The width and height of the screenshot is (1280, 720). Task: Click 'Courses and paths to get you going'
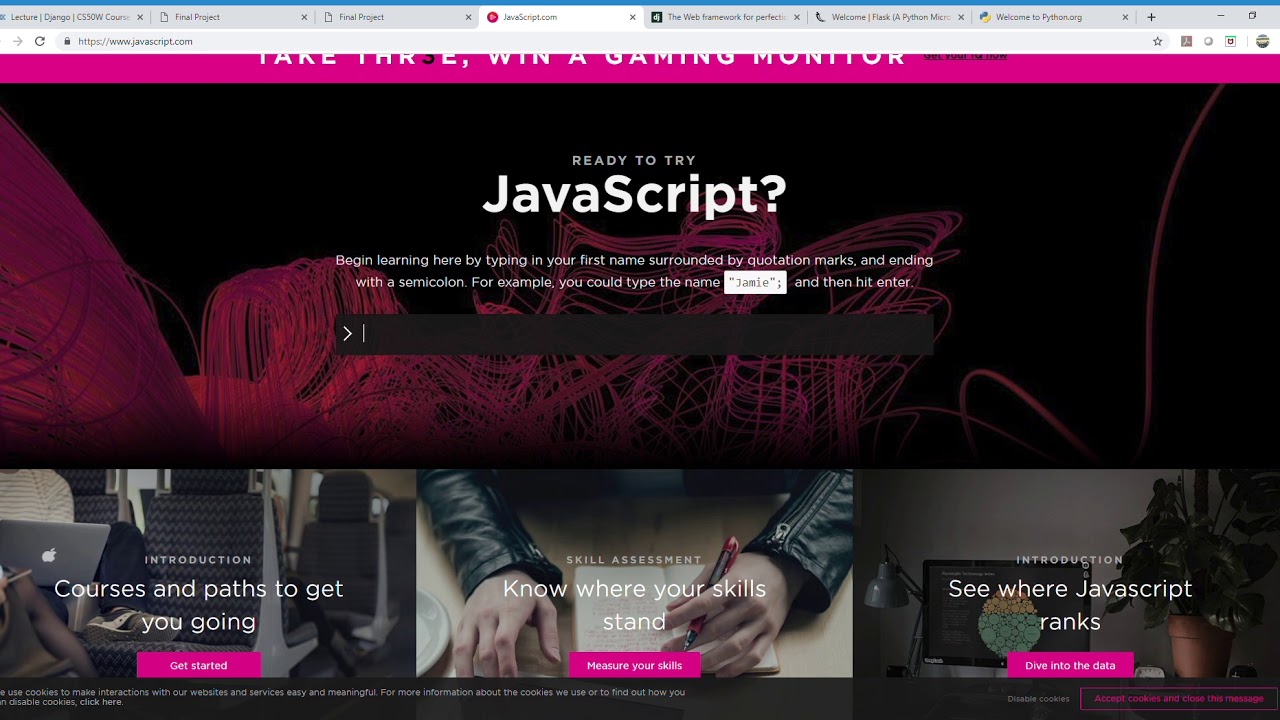[x=198, y=605]
